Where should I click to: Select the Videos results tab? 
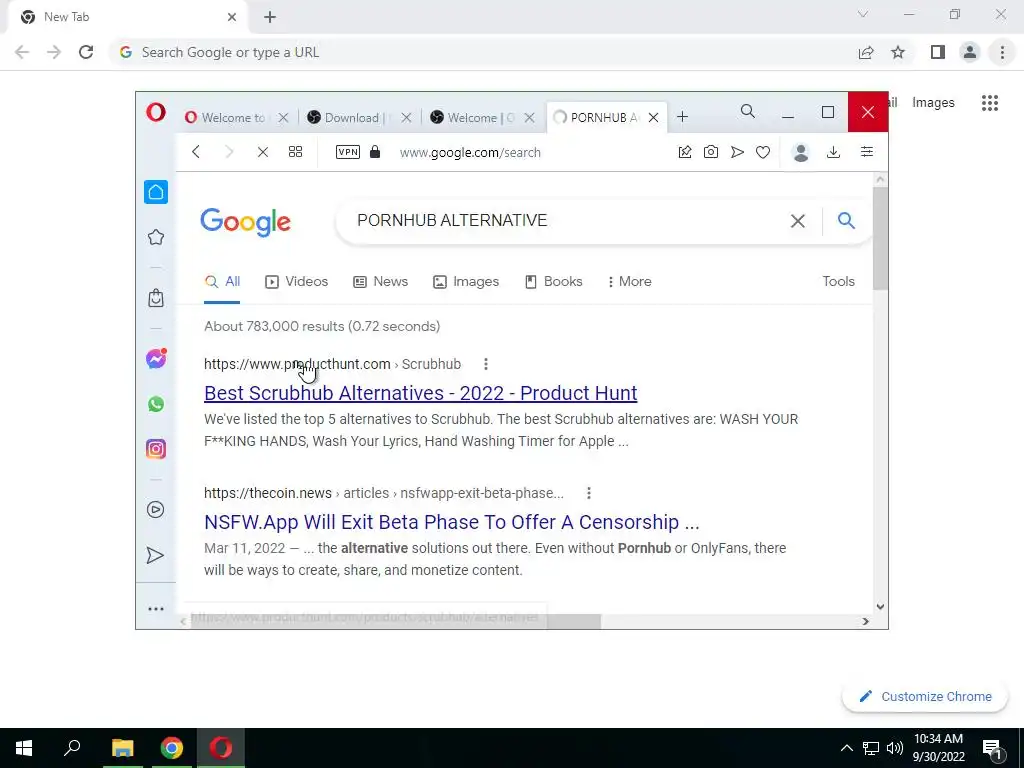point(296,281)
